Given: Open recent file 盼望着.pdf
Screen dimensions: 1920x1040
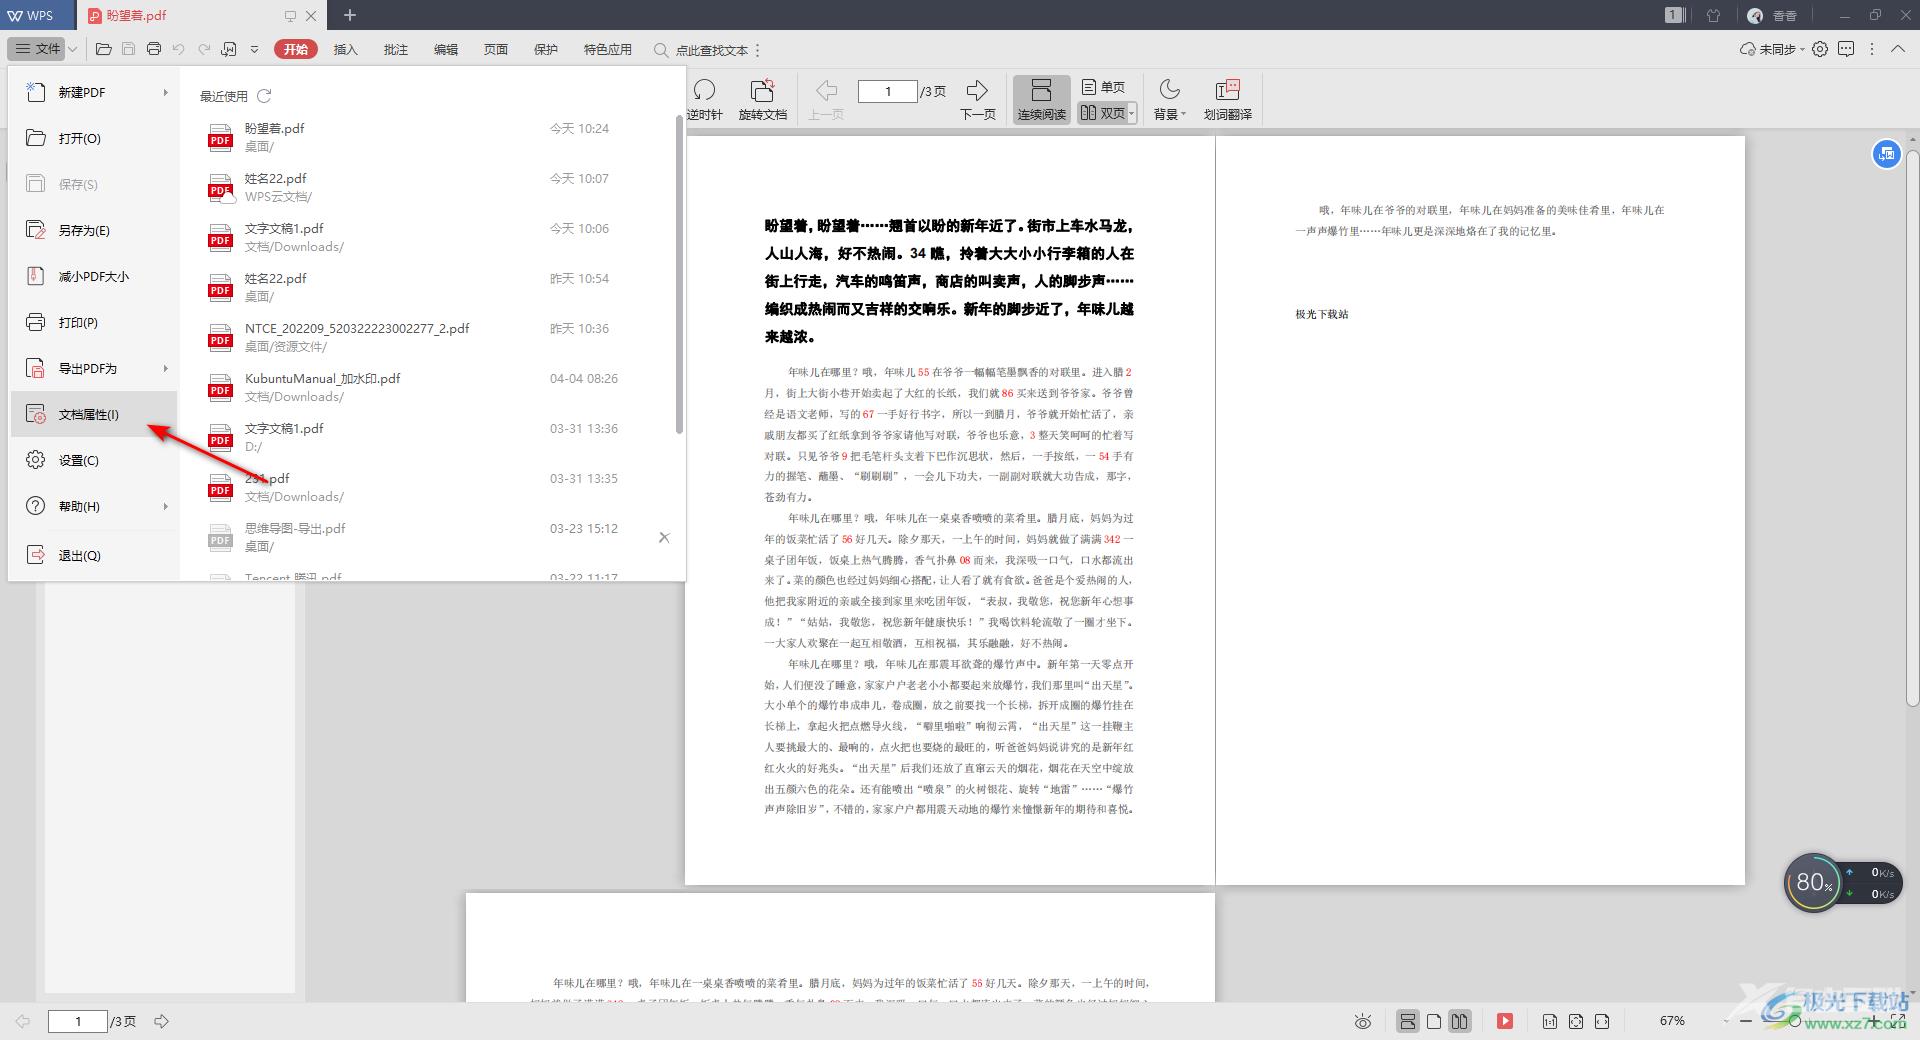Looking at the screenshot, I should (430, 137).
